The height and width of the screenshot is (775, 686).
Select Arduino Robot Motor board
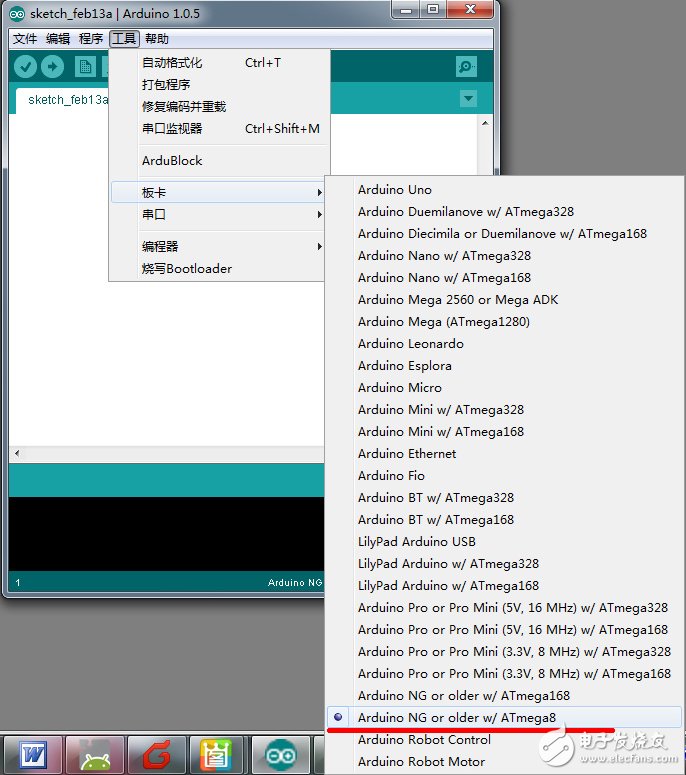pyautogui.click(x=504, y=762)
